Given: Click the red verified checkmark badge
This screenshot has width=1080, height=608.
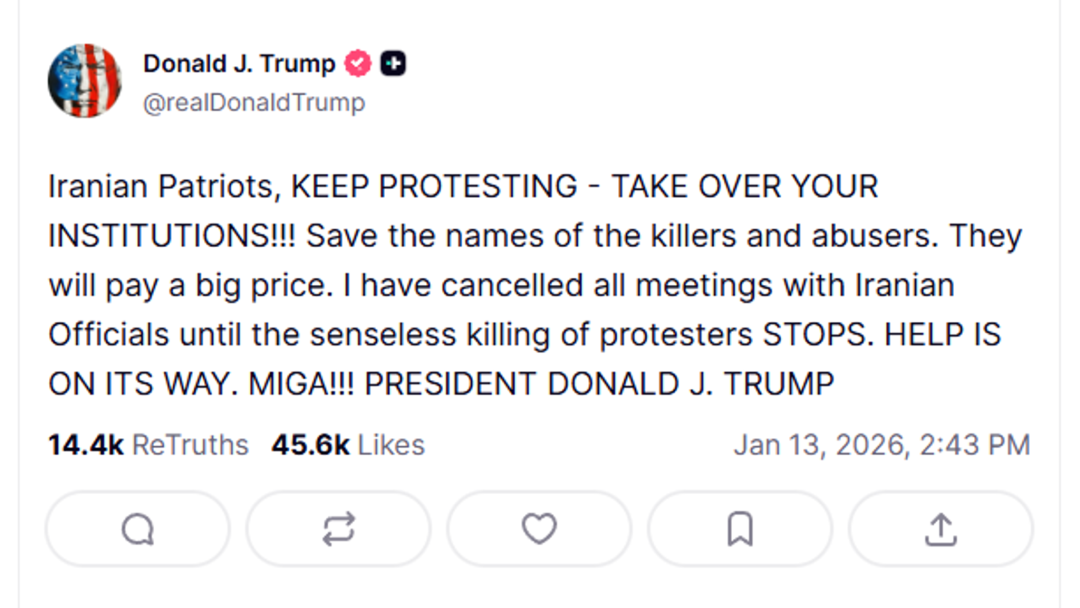Looking at the screenshot, I should tap(358, 64).
